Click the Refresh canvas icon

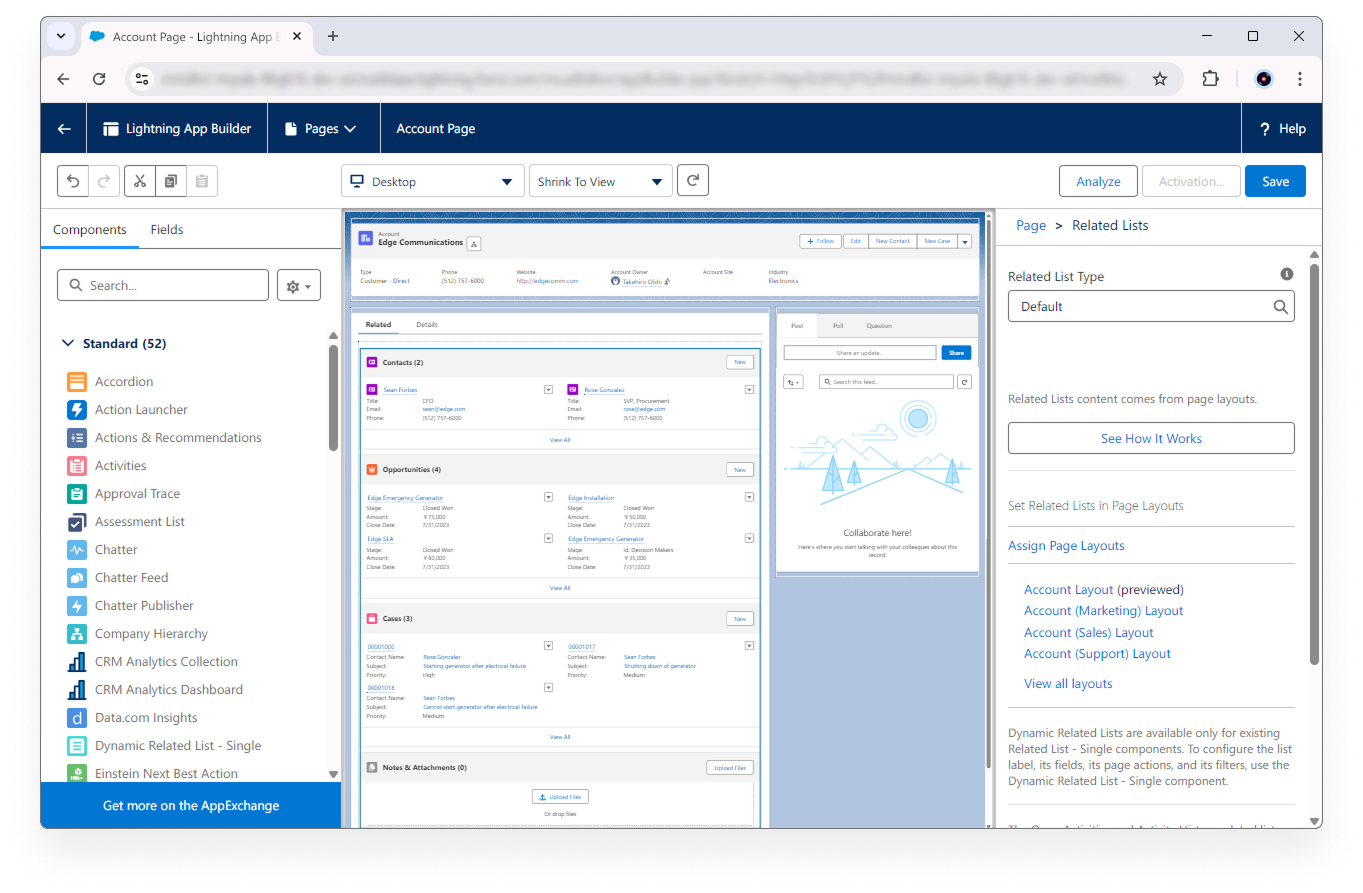click(693, 181)
